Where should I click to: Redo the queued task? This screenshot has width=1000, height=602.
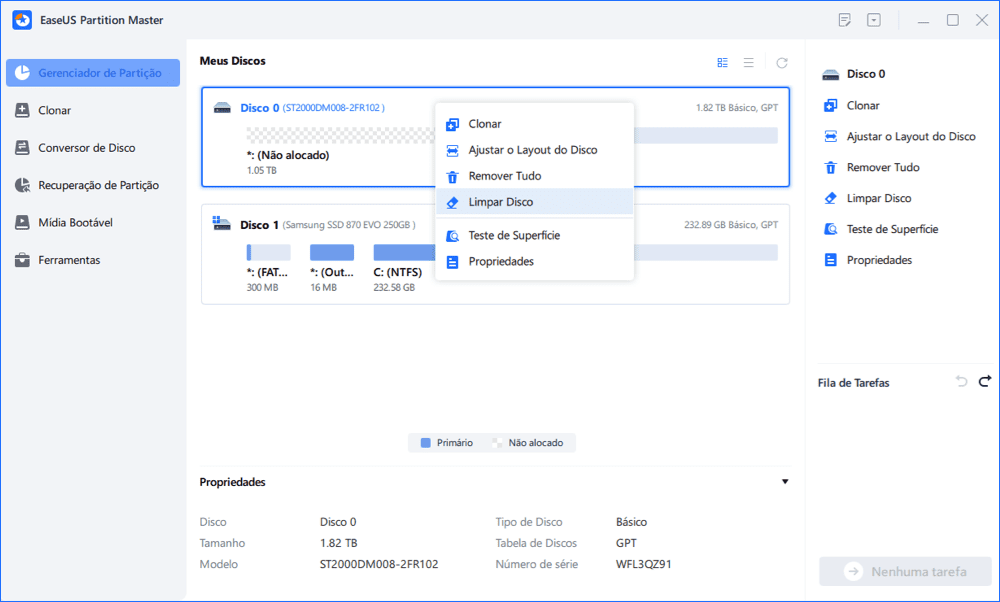(985, 381)
